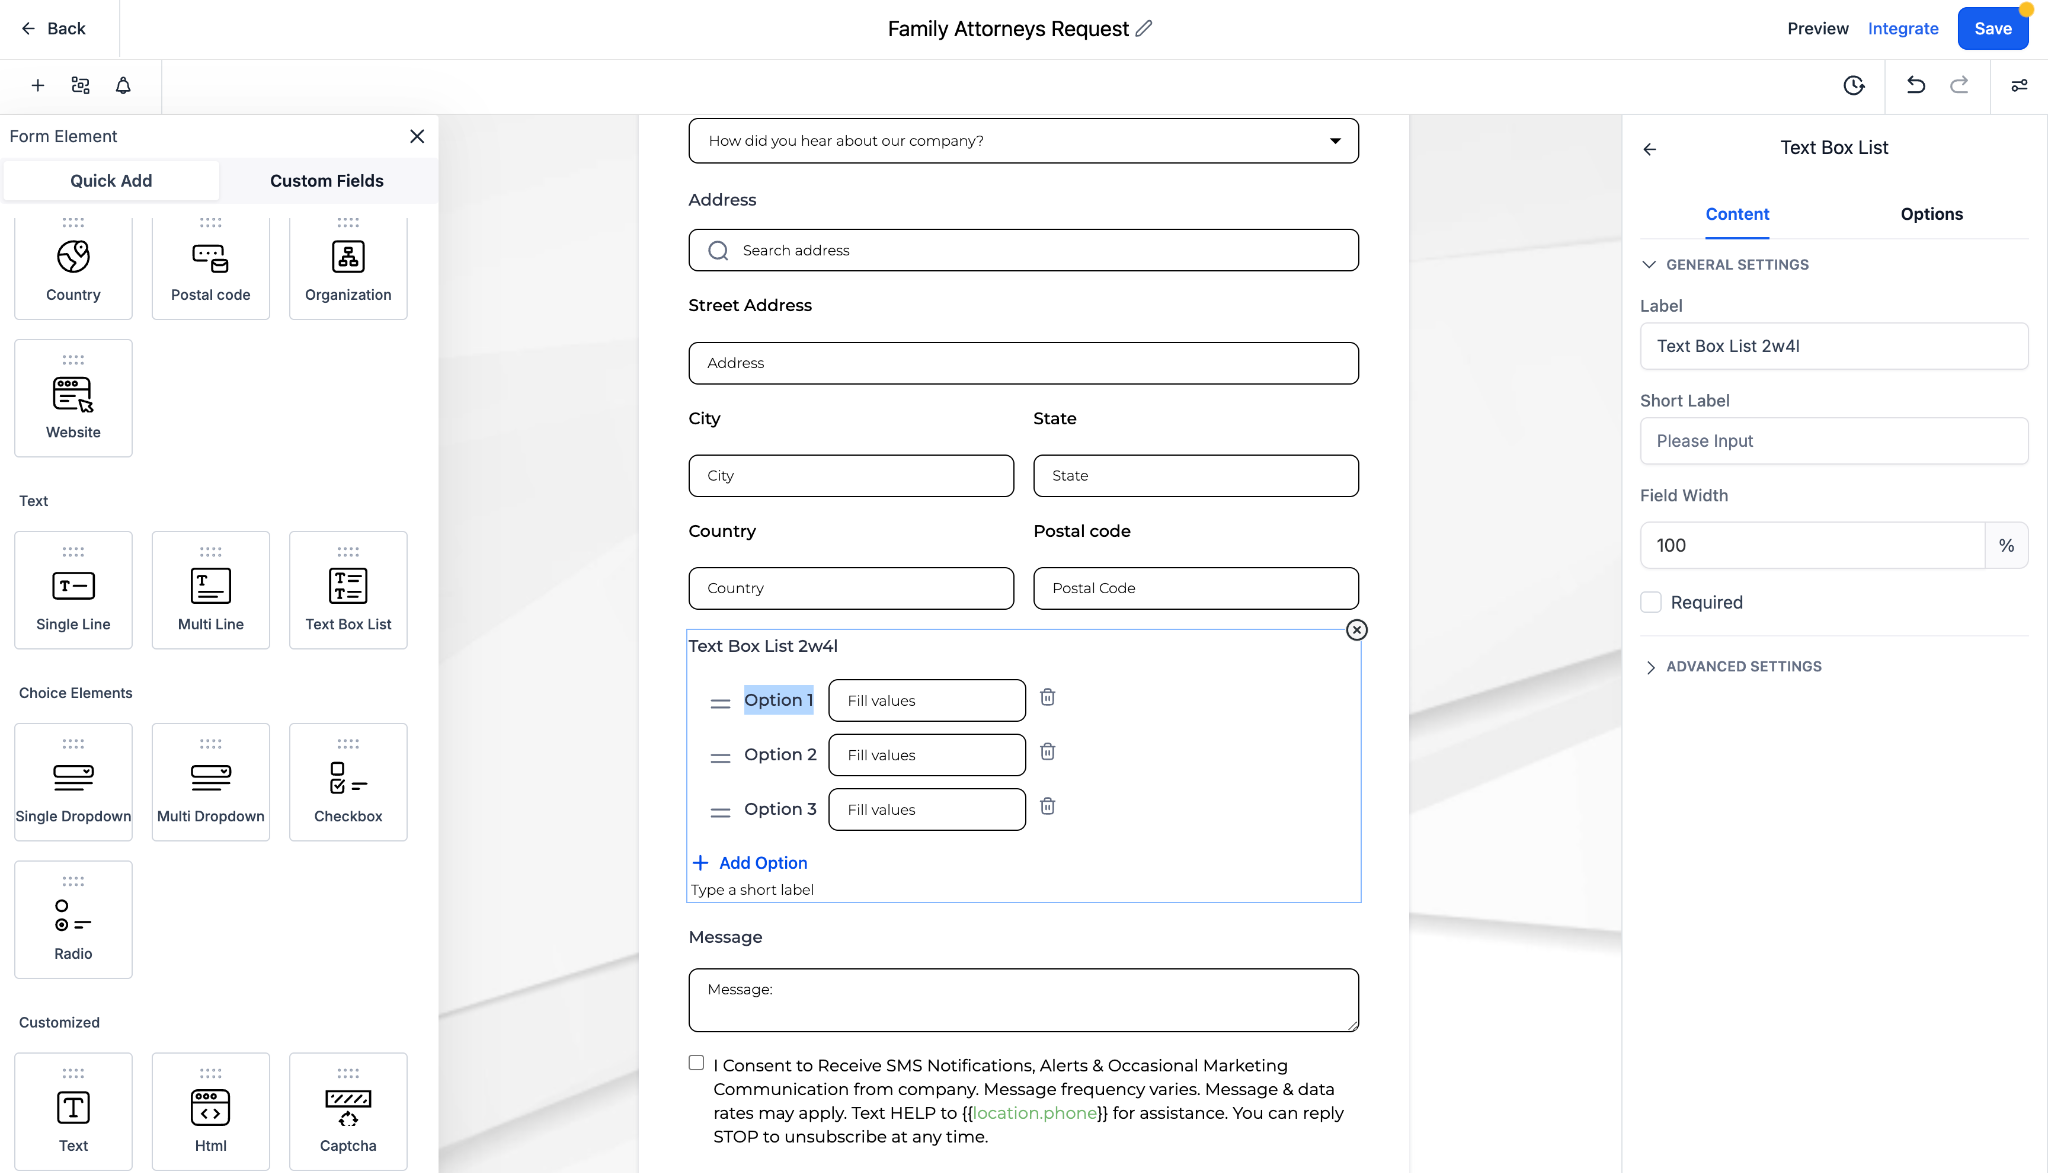Switch to the Custom Fields tab
The image size is (2048, 1173).
pos(326,181)
